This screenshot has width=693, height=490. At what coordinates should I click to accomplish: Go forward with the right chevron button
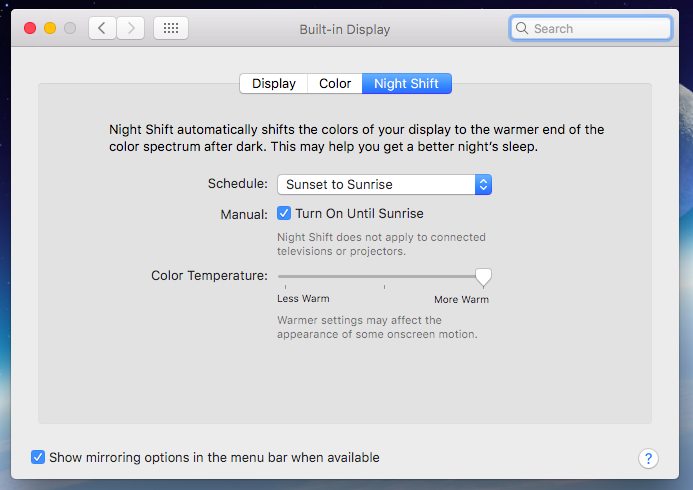pyautogui.click(x=131, y=29)
